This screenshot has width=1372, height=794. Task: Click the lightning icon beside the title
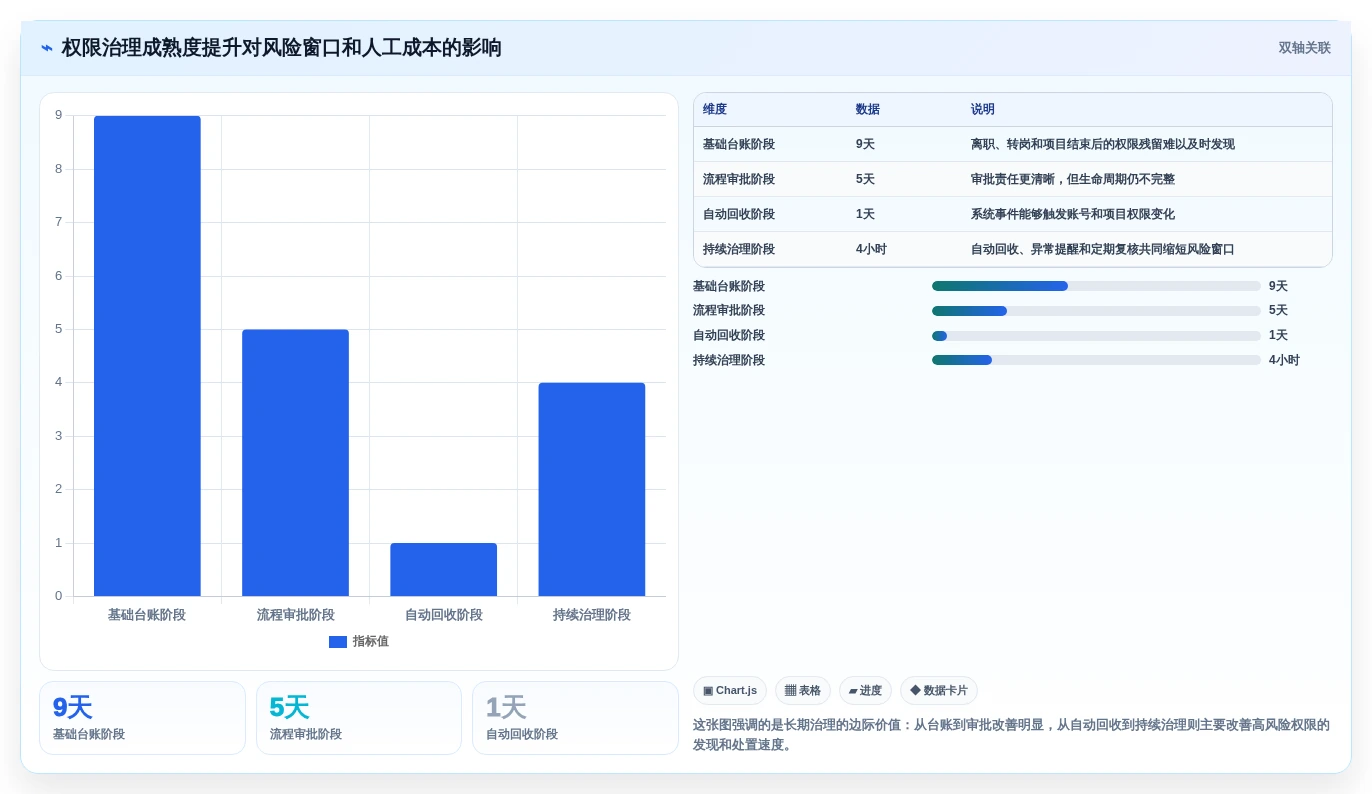pos(47,48)
